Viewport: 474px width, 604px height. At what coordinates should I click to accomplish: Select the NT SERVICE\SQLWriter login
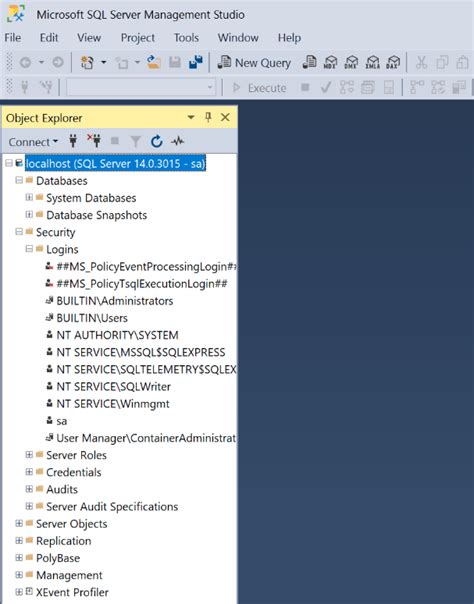[113, 386]
